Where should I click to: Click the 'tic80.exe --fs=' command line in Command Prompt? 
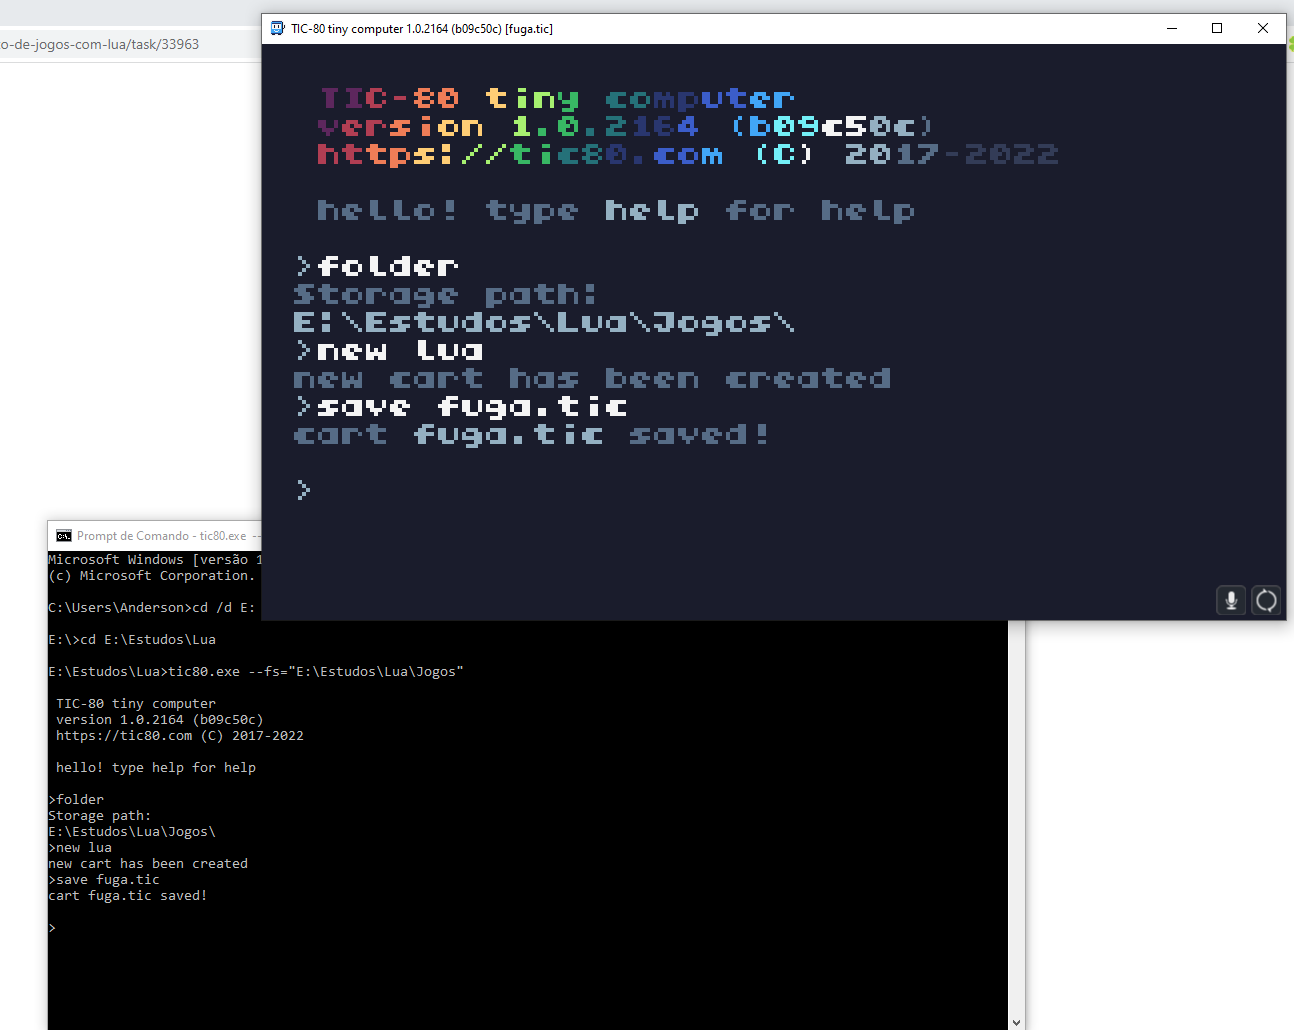click(256, 672)
